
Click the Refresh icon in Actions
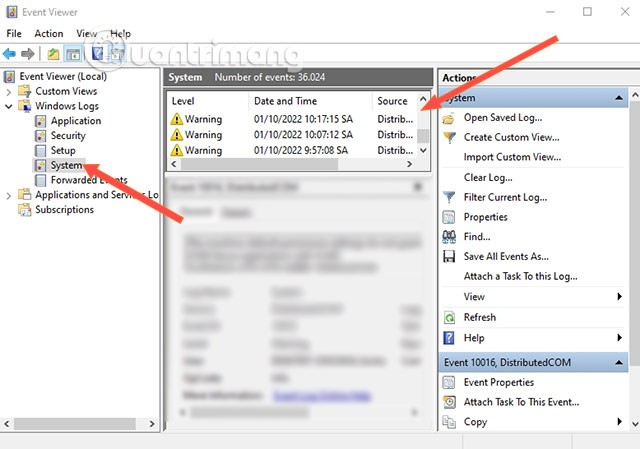coord(449,317)
